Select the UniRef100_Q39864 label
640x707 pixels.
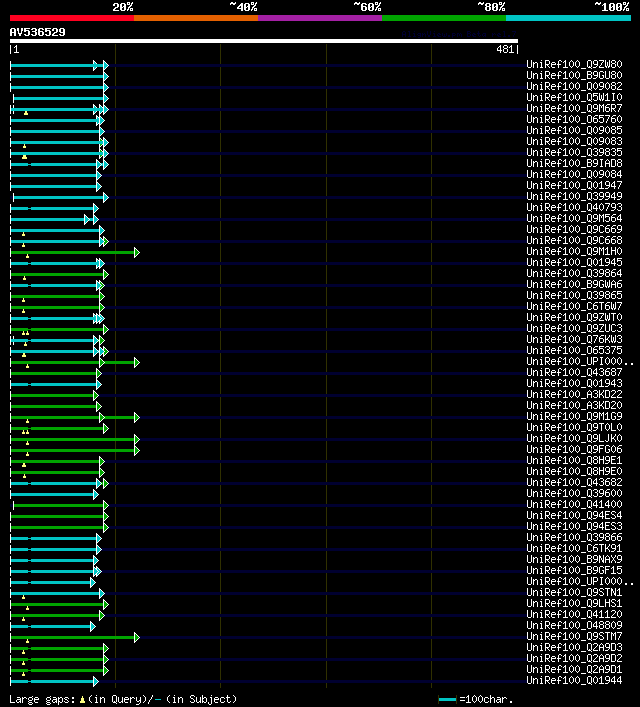point(574,273)
